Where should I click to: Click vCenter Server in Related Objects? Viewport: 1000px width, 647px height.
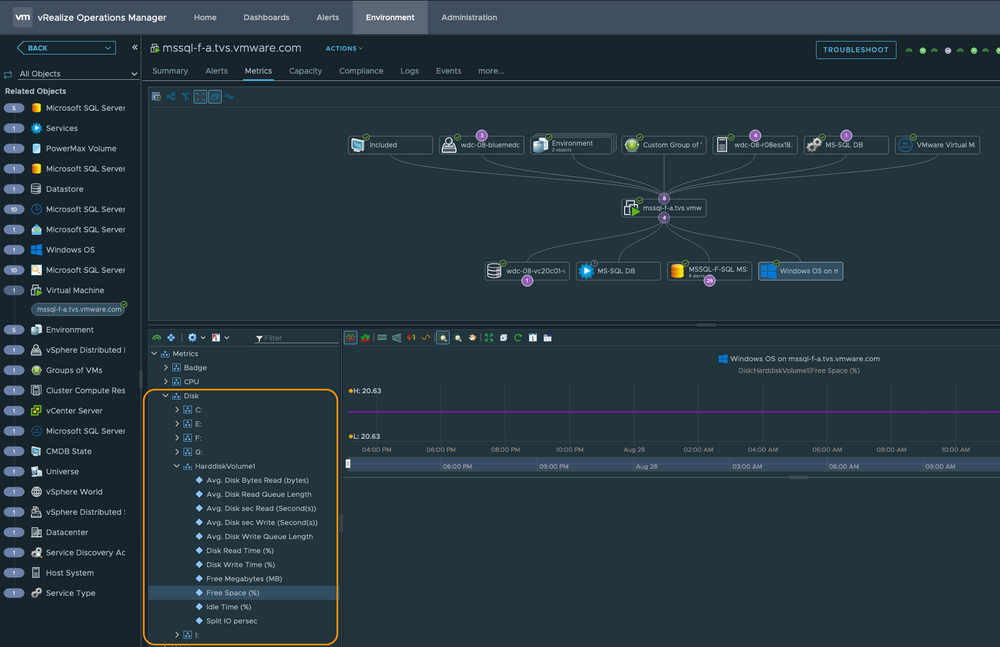[x=74, y=411]
